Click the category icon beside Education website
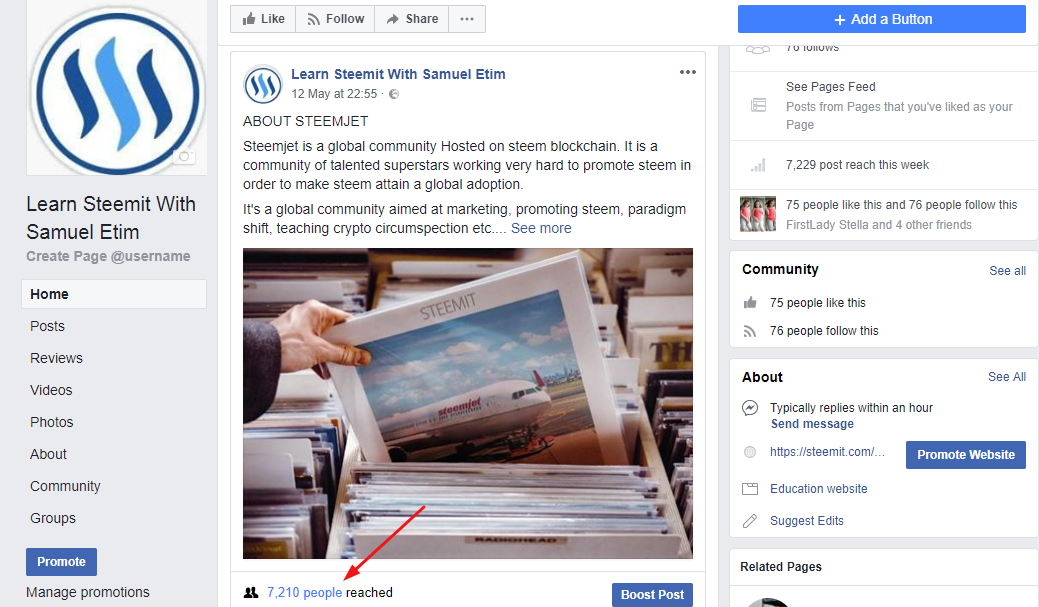The height and width of the screenshot is (607, 1039). point(749,489)
